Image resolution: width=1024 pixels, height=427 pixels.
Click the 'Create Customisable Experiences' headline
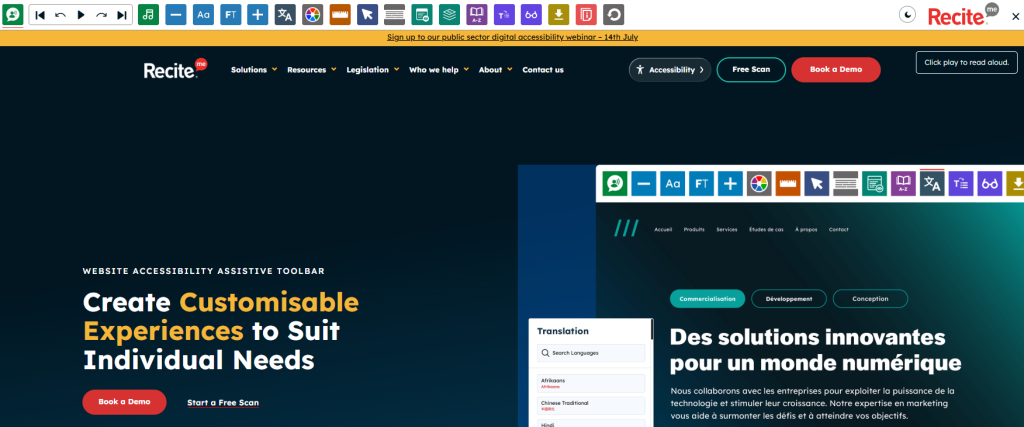click(221, 331)
